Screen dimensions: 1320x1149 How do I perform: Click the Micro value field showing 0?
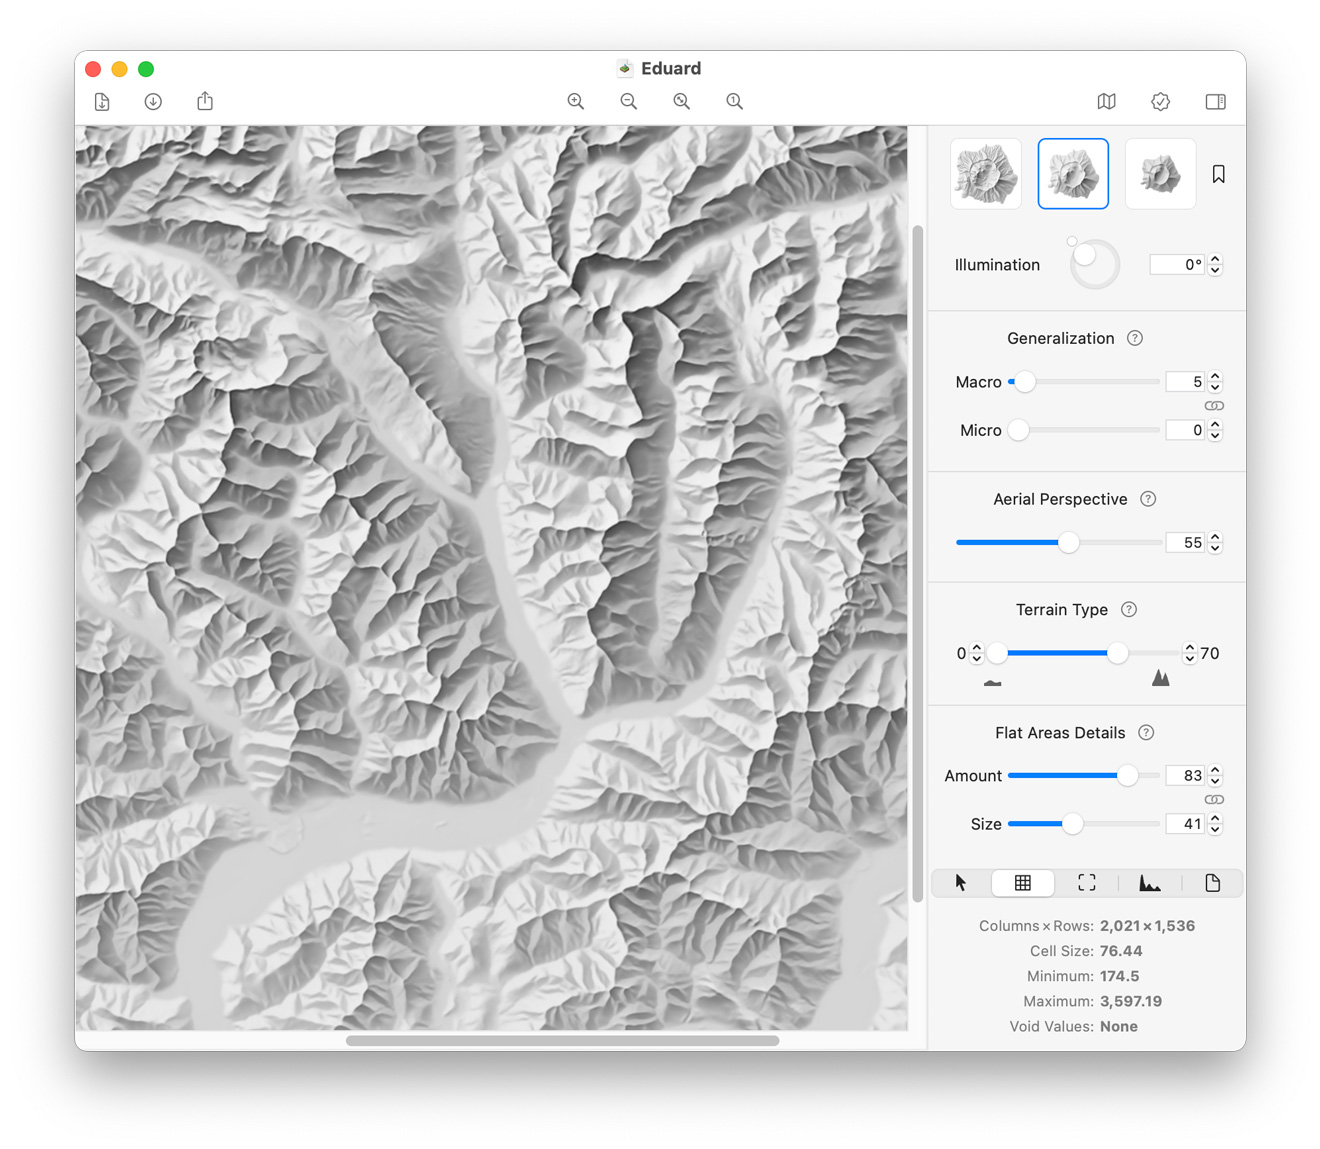1185,430
